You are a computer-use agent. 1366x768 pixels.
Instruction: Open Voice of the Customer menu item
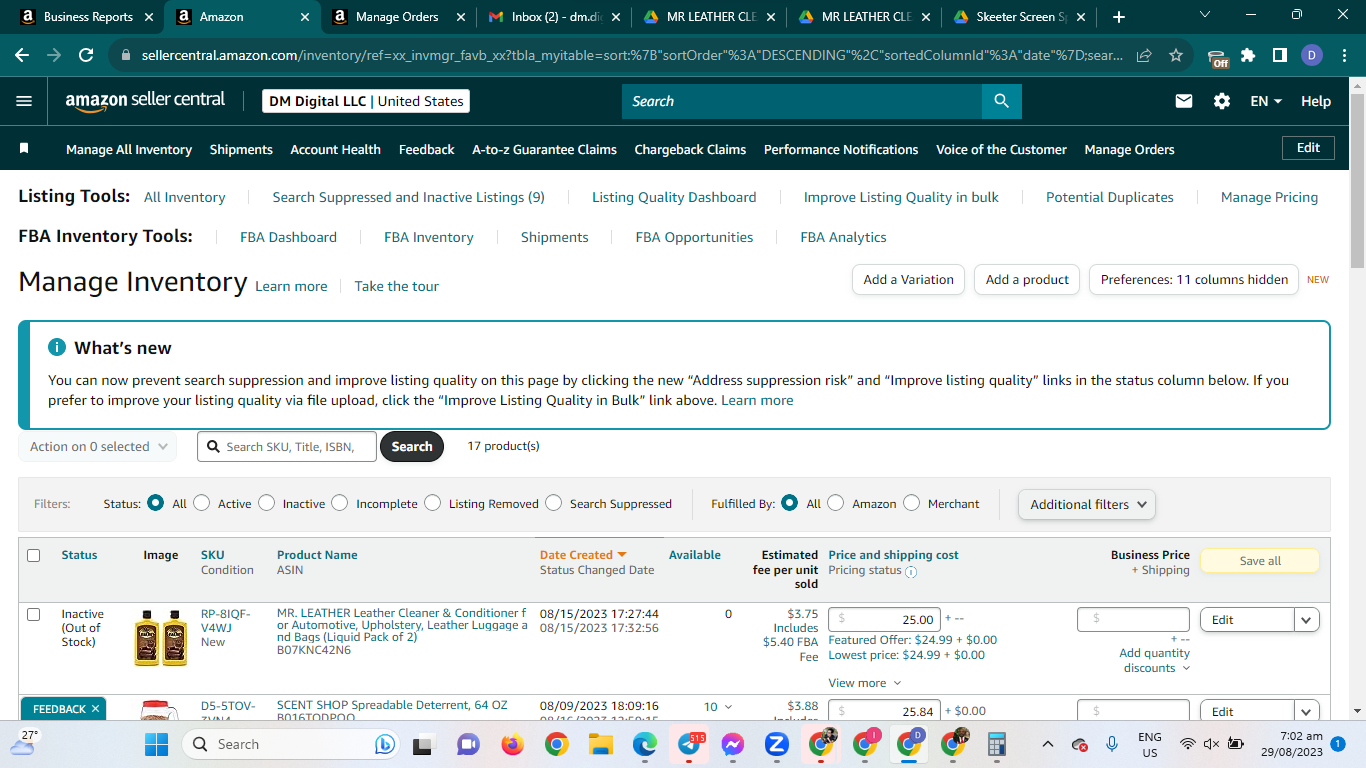tap(1001, 149)
